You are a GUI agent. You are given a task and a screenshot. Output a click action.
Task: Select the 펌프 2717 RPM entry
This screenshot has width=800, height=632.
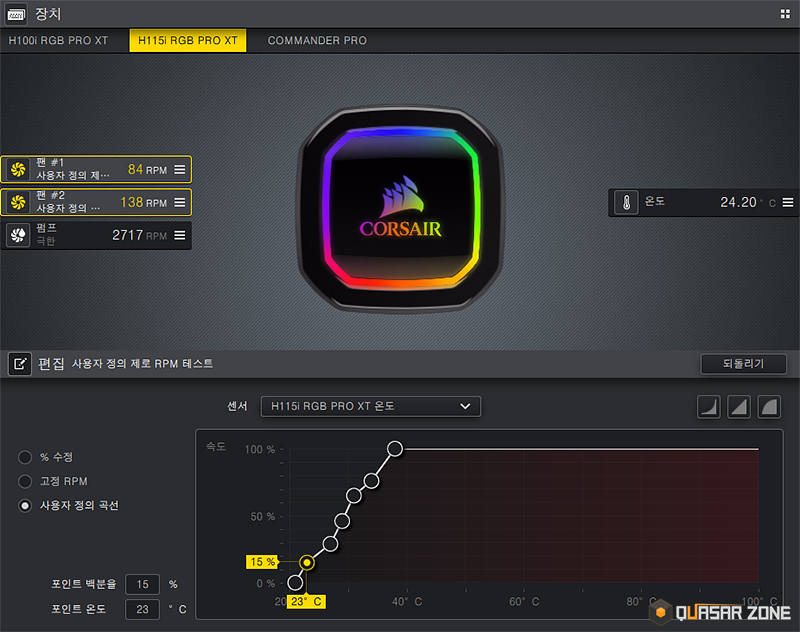coord(96,235)
